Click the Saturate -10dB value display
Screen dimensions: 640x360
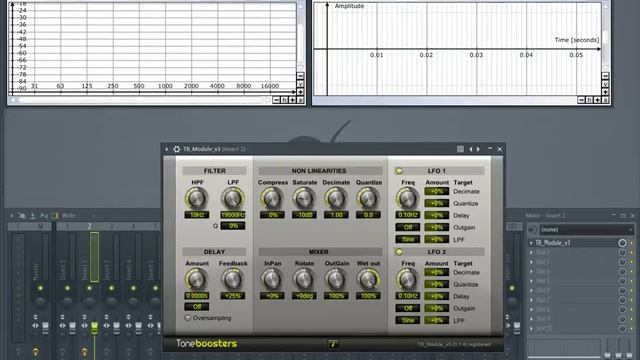click(304, 215)
